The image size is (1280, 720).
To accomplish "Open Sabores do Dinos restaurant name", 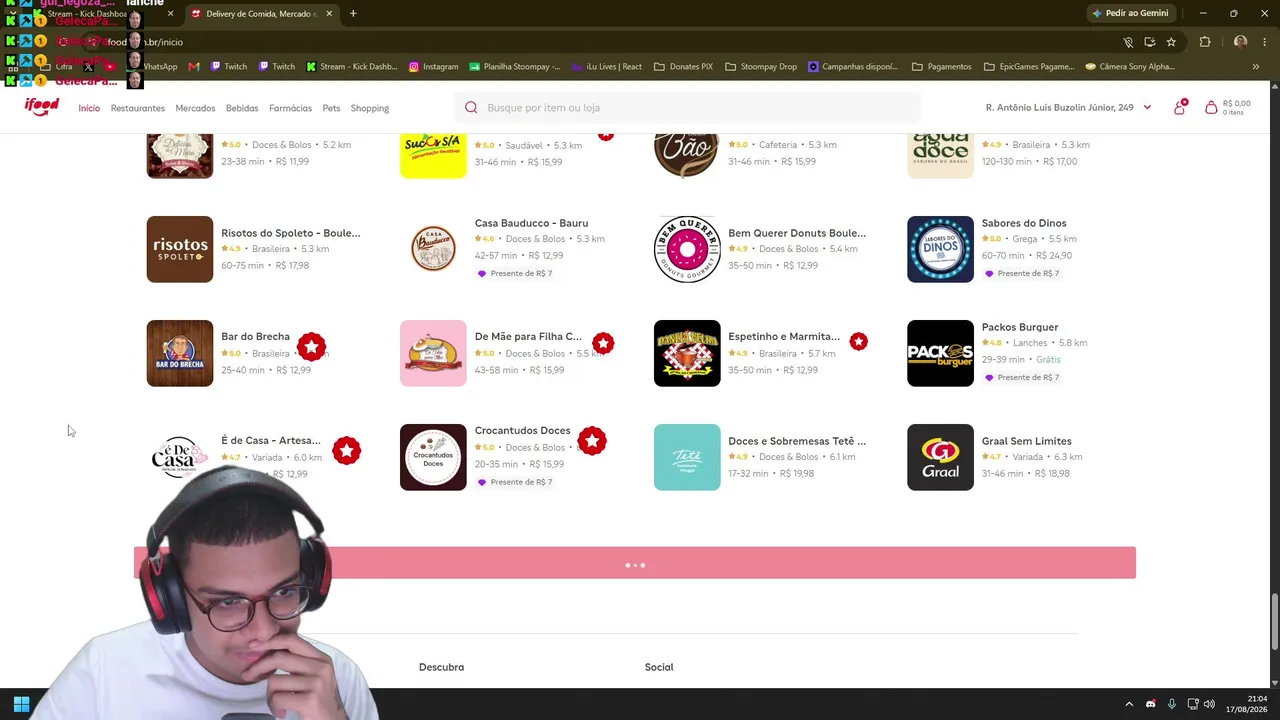I will 1024,223.
